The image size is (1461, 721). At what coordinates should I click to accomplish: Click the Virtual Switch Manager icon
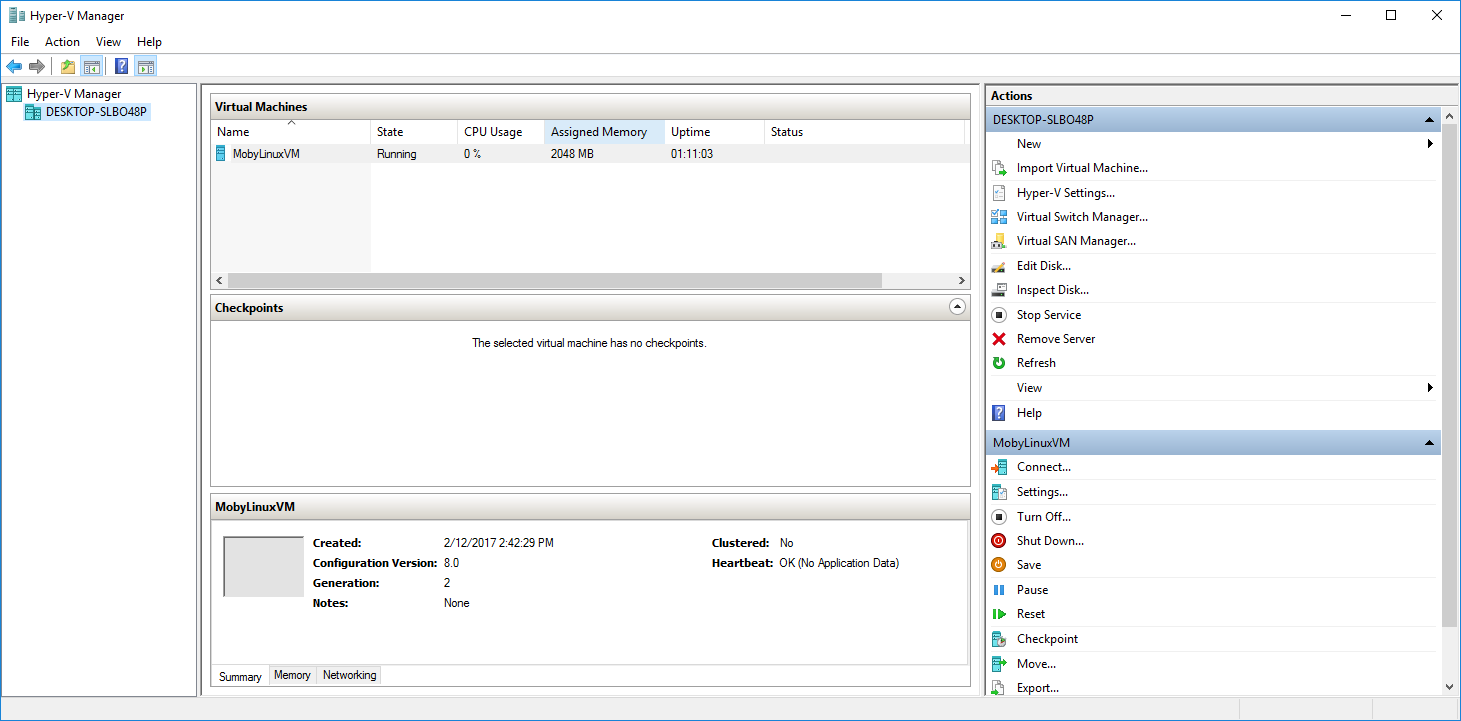[x=998, y=217]
